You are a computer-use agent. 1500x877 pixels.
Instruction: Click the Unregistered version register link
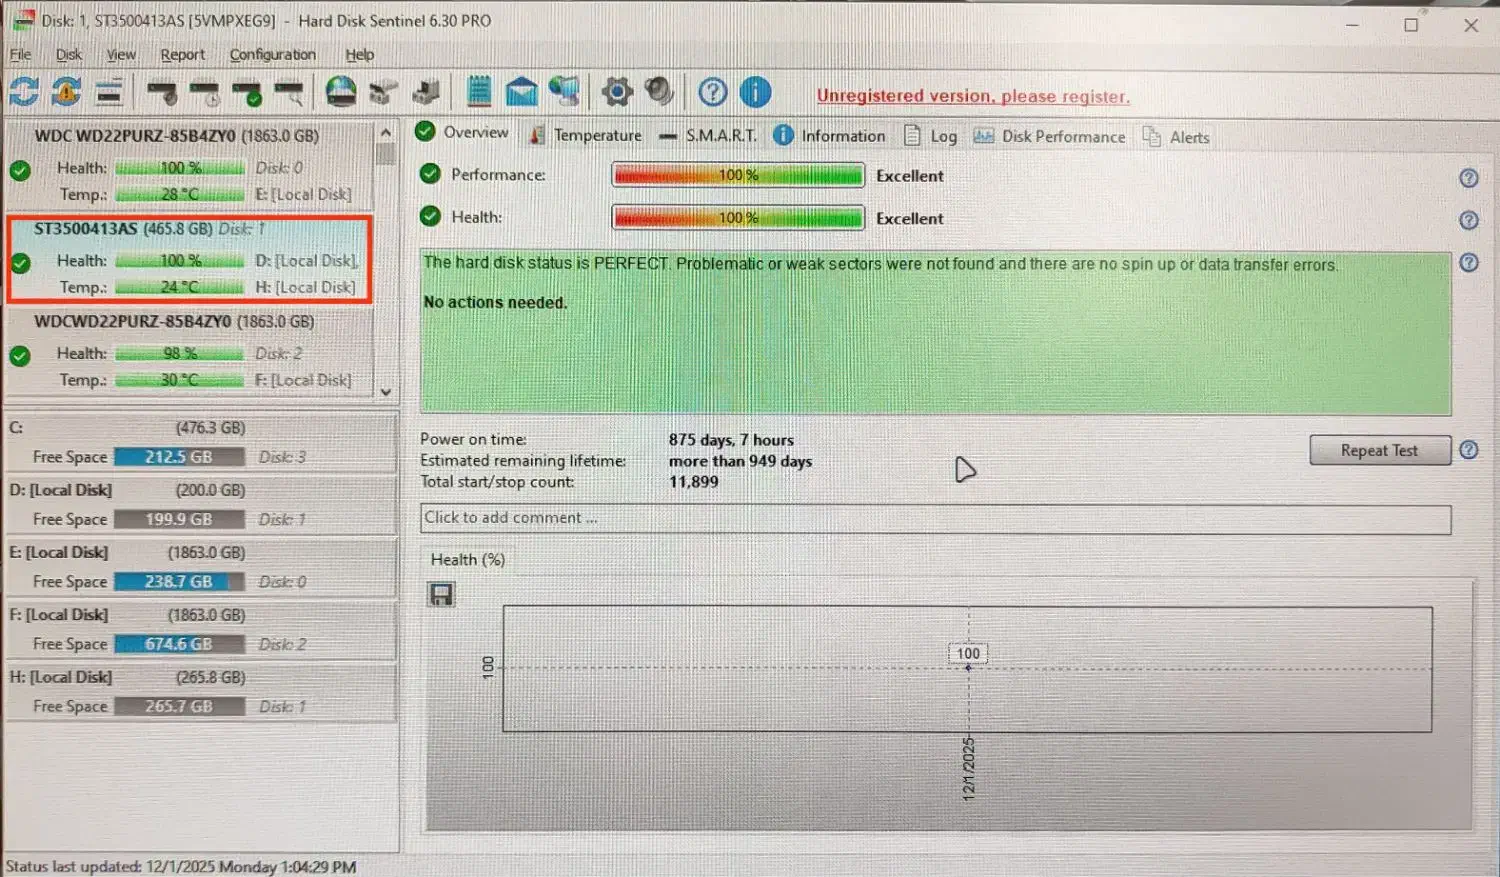[972, 97]
